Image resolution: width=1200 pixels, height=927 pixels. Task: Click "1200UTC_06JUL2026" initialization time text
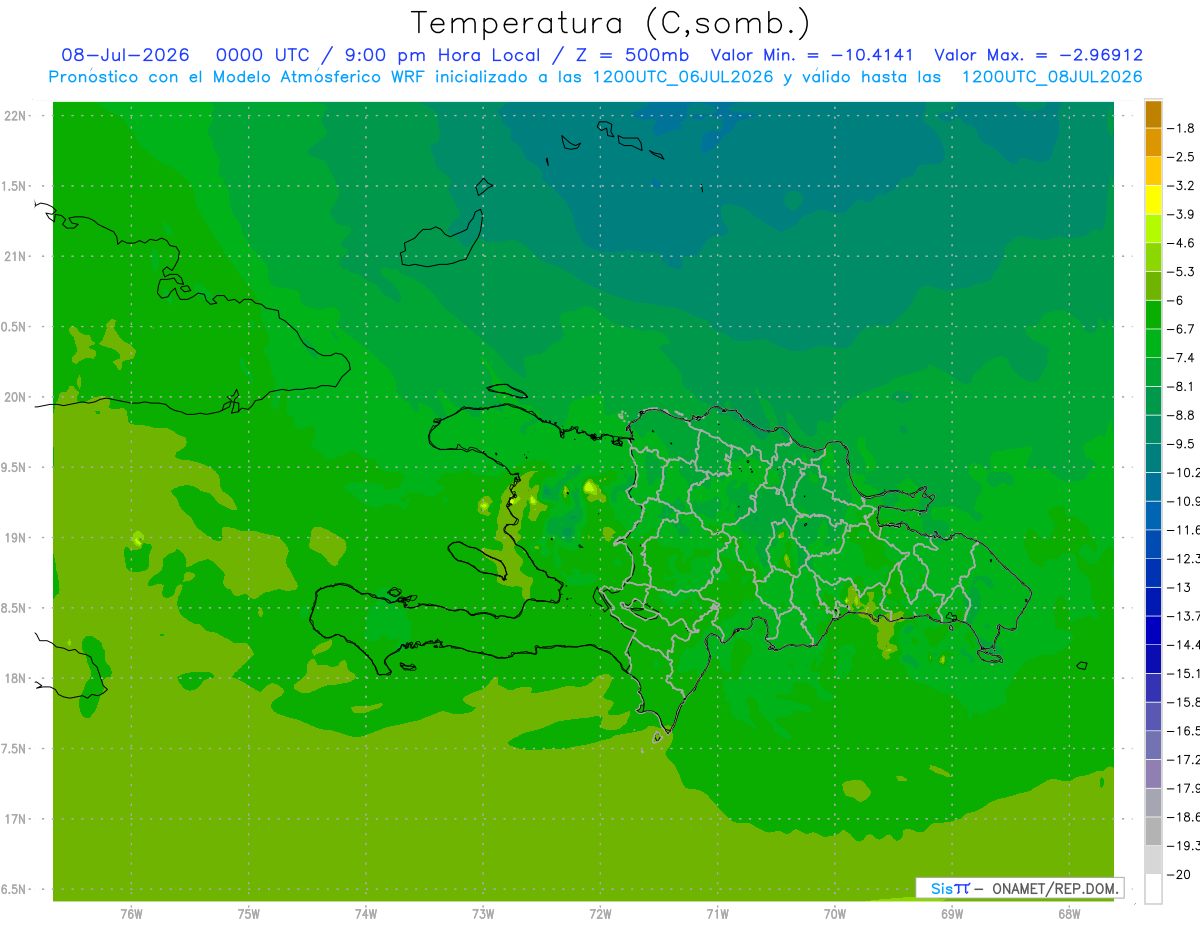[x=683, y=77]
